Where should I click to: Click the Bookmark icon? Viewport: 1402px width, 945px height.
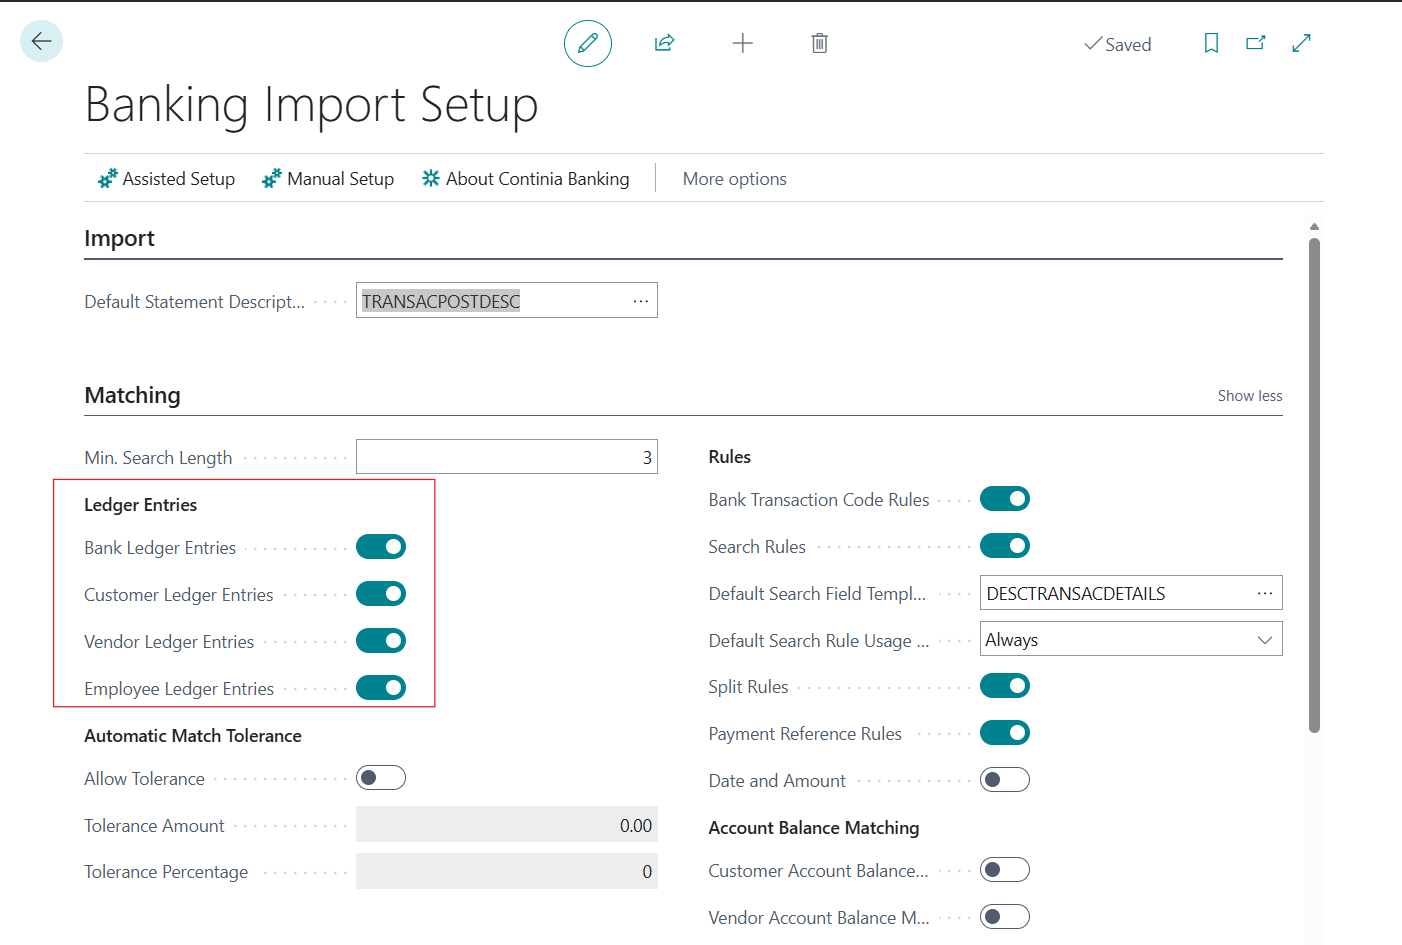click(x=1211, y=43)
